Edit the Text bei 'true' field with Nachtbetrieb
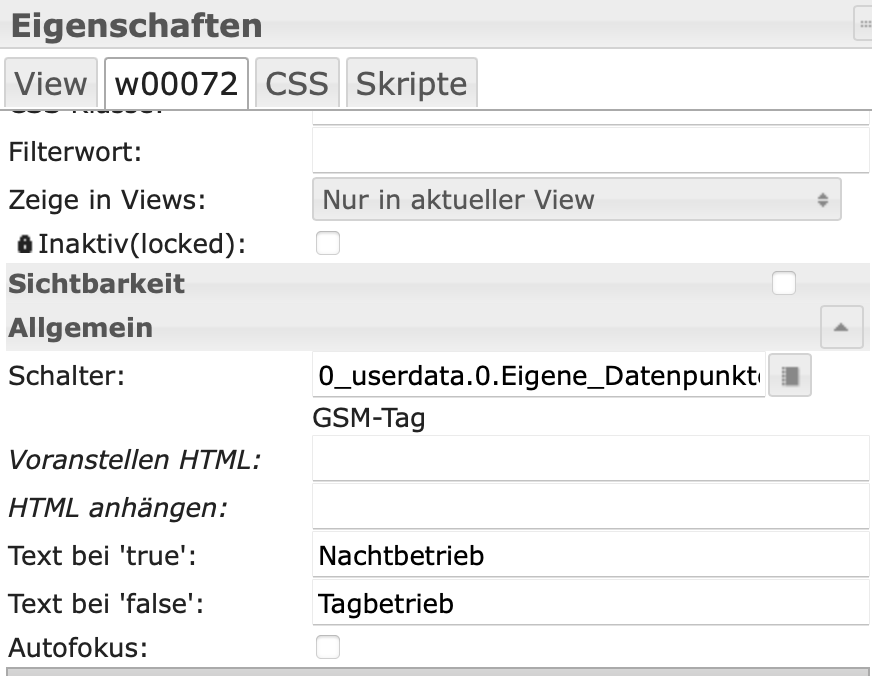 (590, 555)
